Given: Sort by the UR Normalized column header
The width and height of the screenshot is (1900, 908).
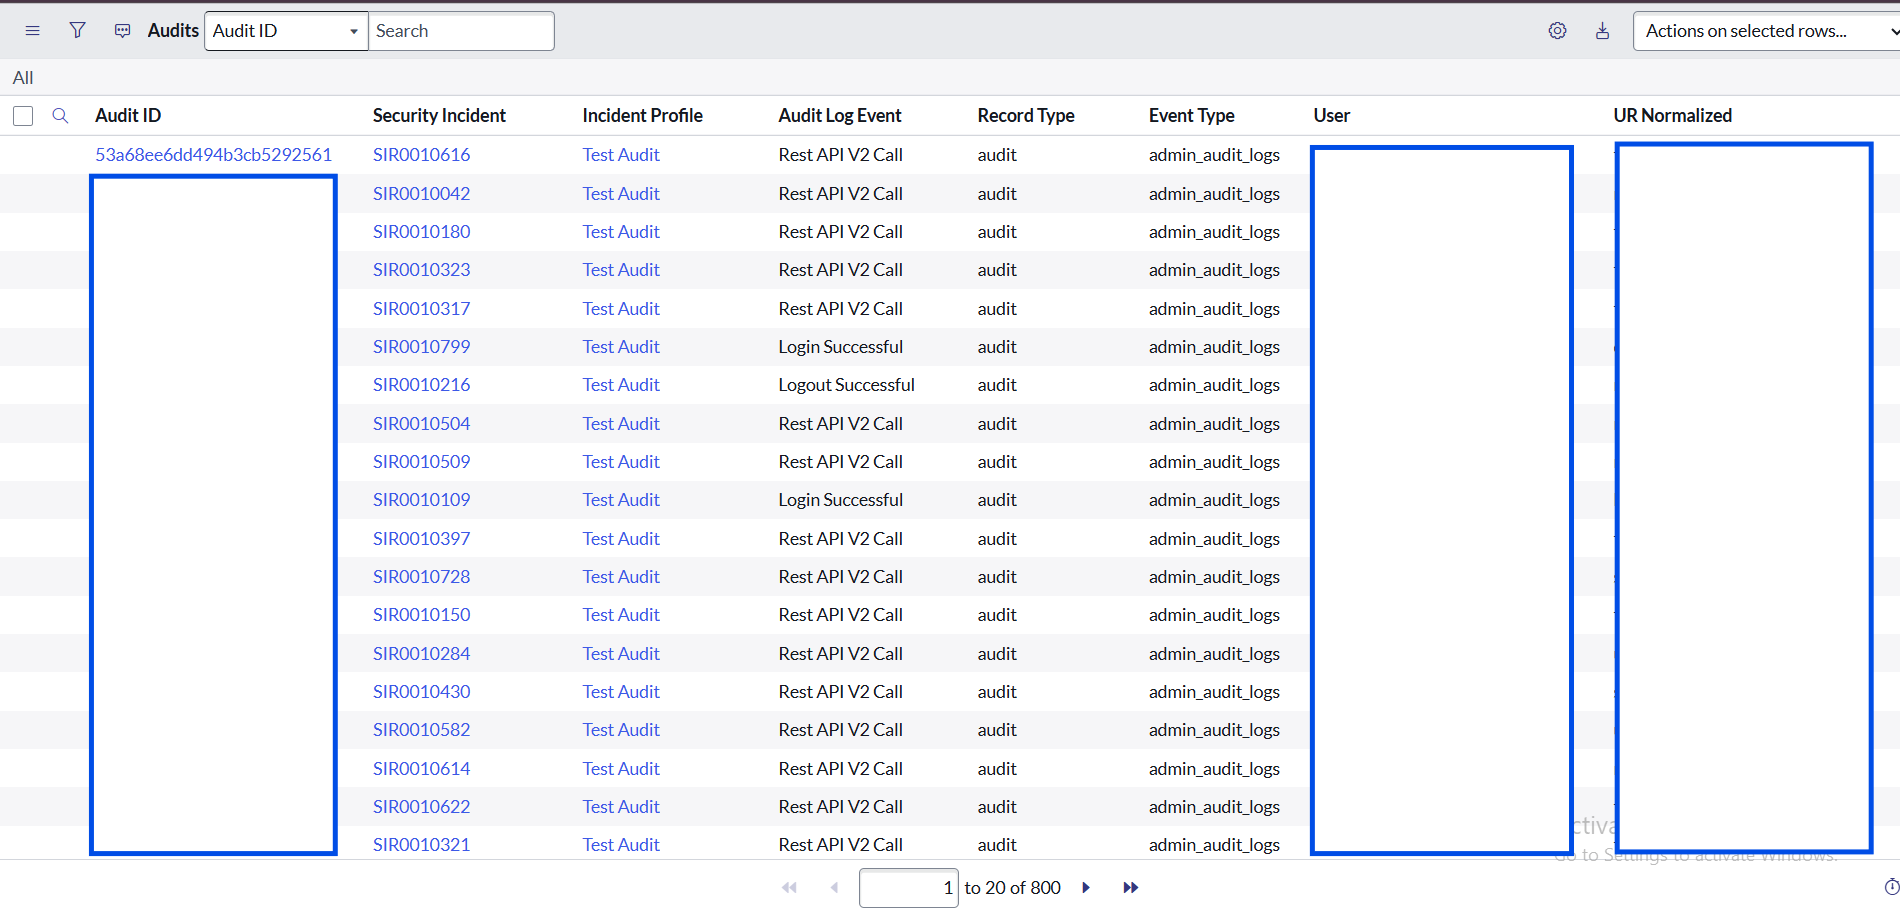Looking at the screenshot, I should [x=1672, y=116].
